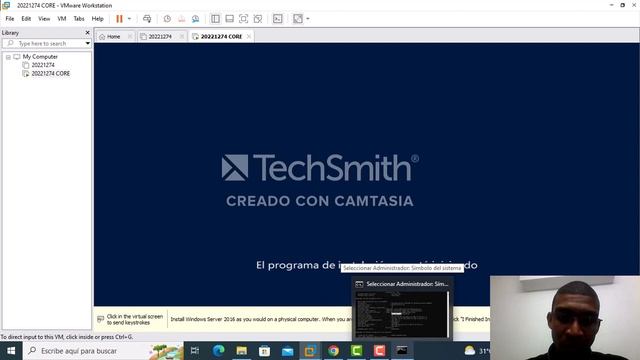The height and width of the screenshot is (360, 640).
Task: Open the weather widget on the taskbar
Action: coord(476,351)
